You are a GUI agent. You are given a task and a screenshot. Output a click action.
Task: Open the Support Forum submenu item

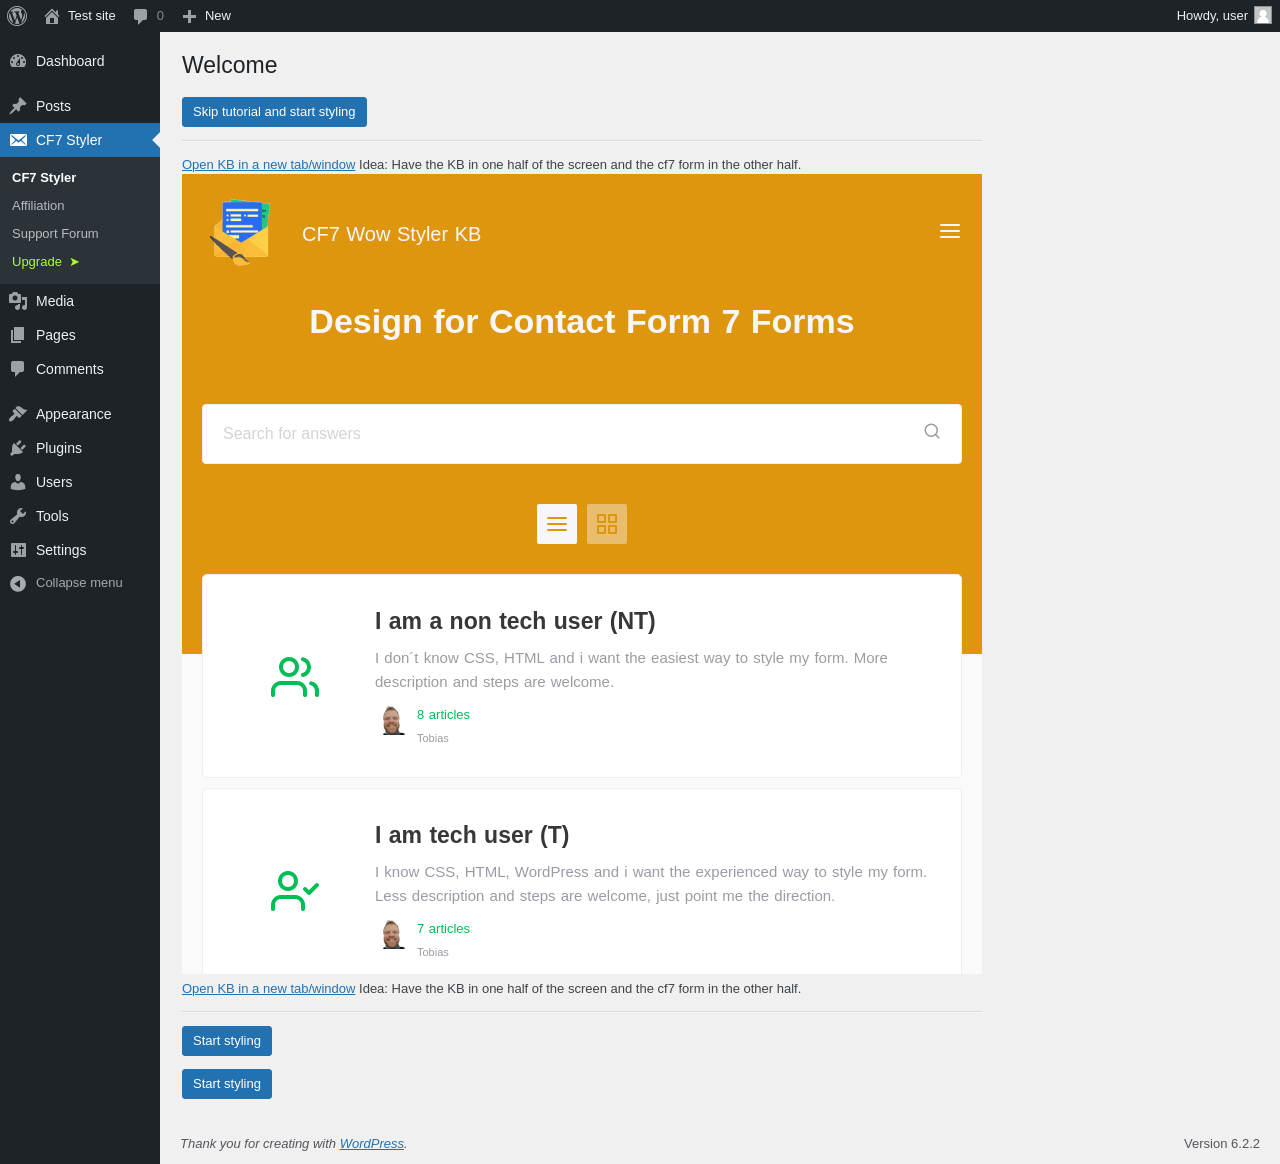tap(55, 233)
